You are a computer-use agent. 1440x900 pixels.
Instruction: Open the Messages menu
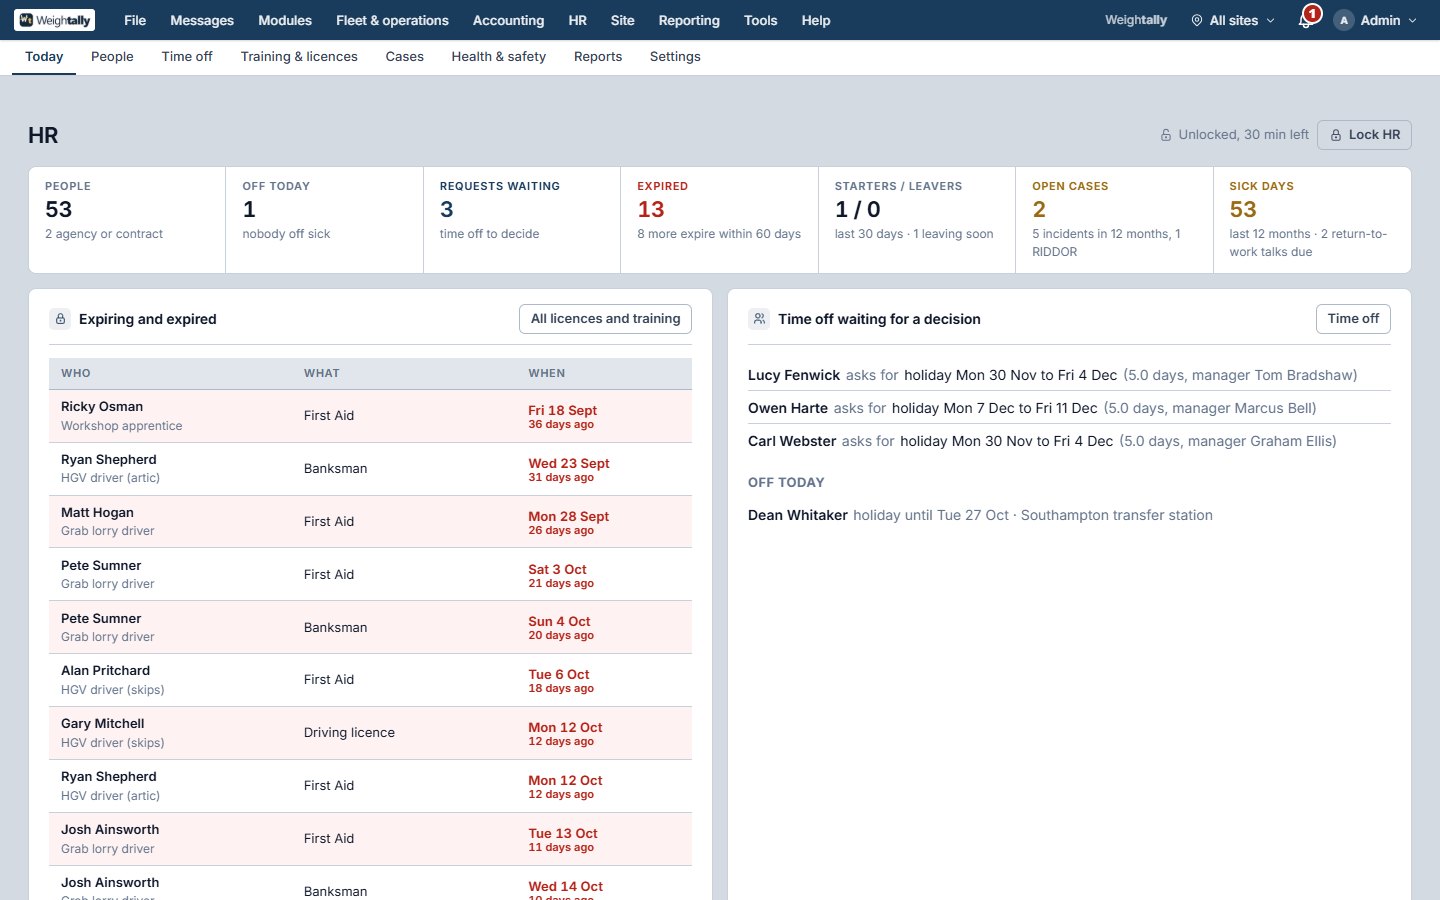(x=202, y=20)
